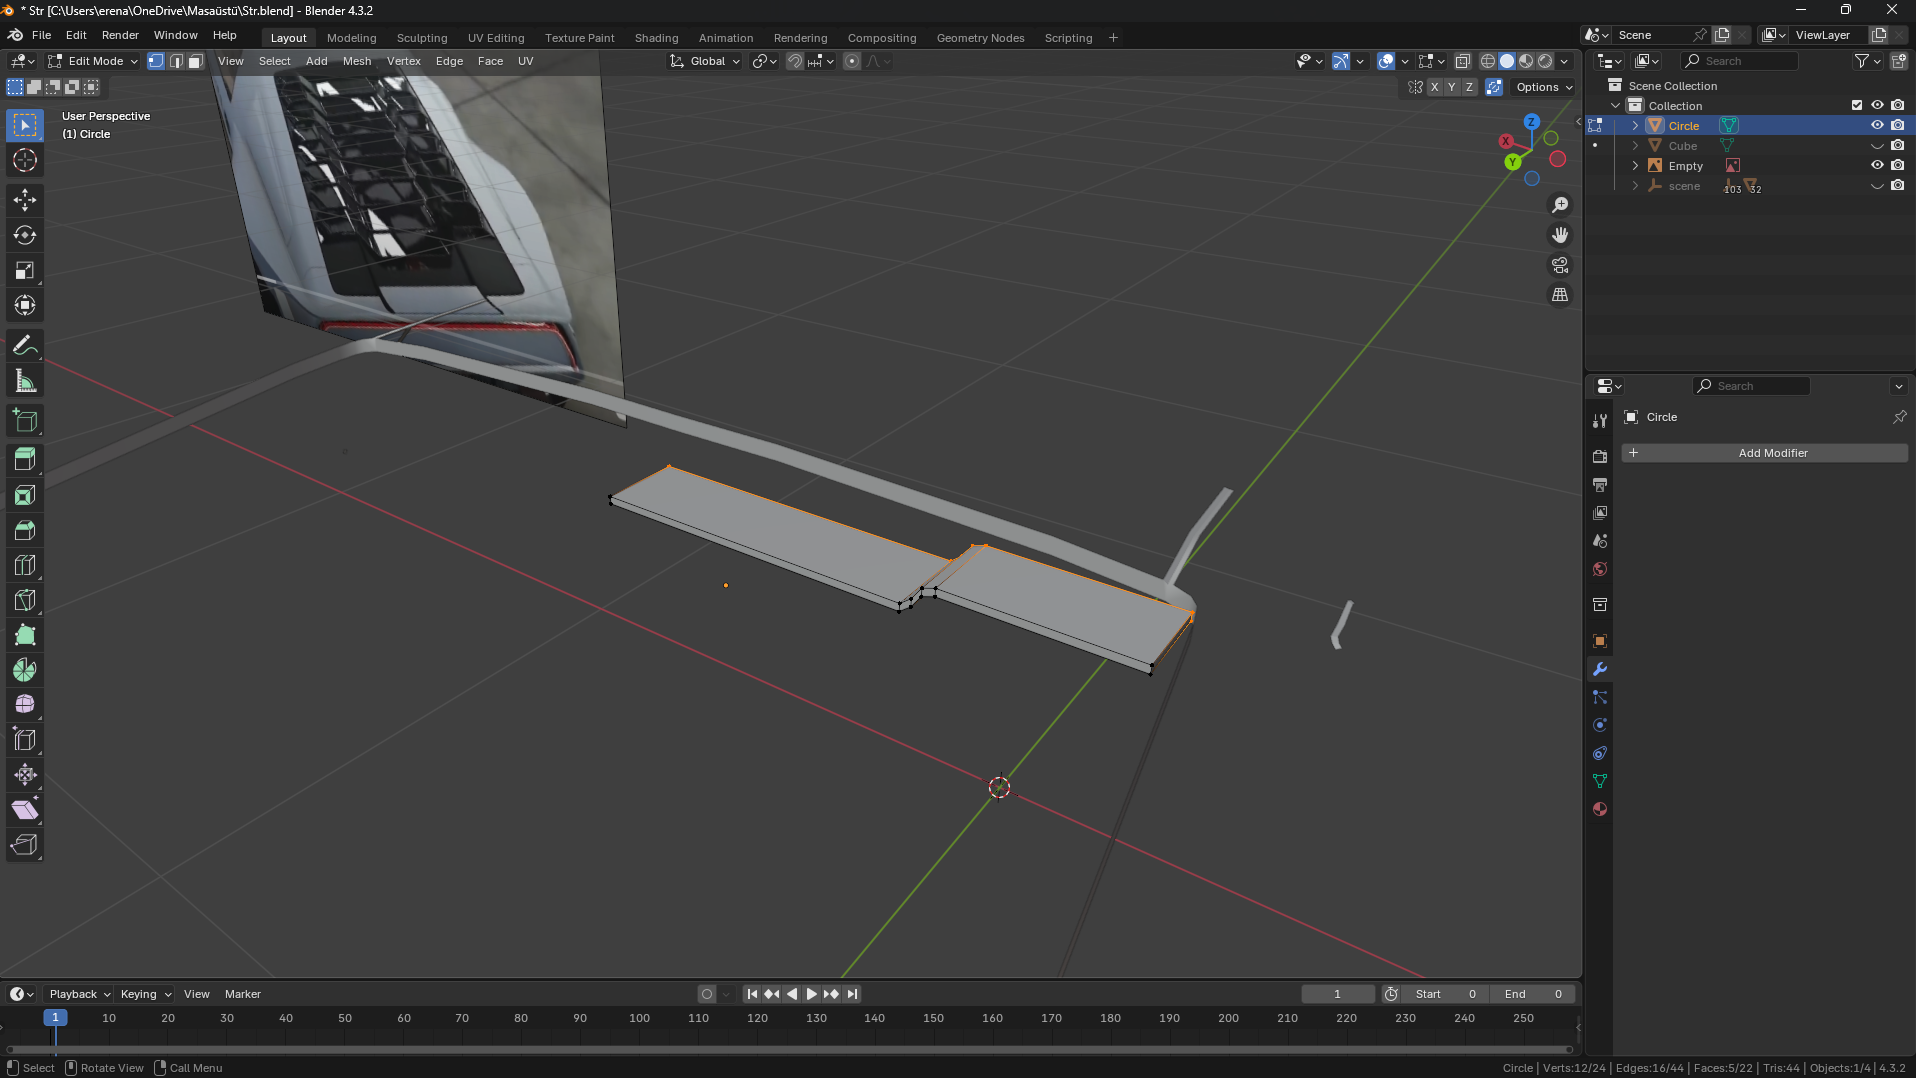
Task: Open the World properties tab icon
Action: pos(1600,569)
